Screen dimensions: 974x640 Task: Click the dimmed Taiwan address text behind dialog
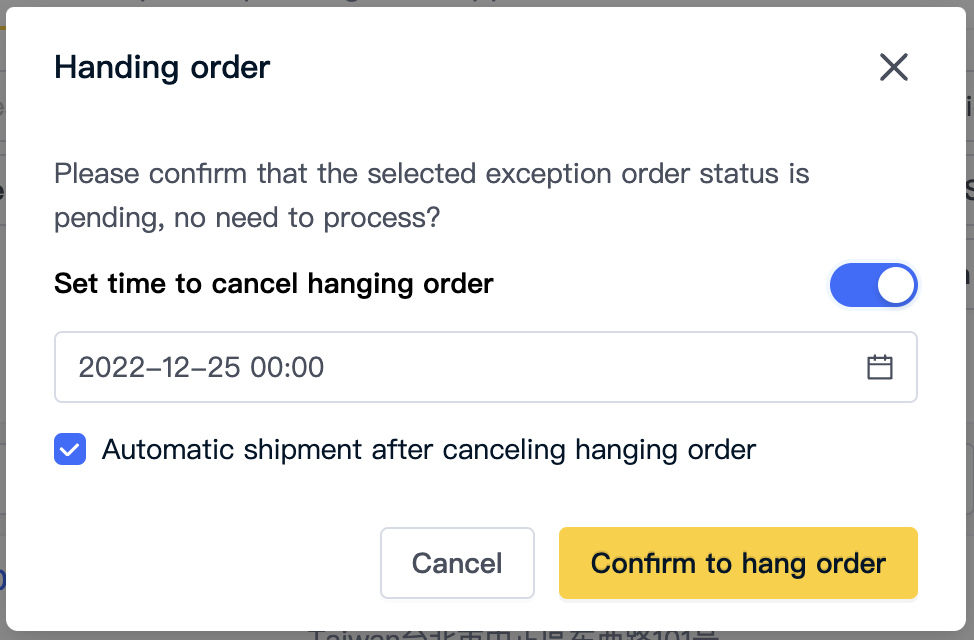coord(514,635)
